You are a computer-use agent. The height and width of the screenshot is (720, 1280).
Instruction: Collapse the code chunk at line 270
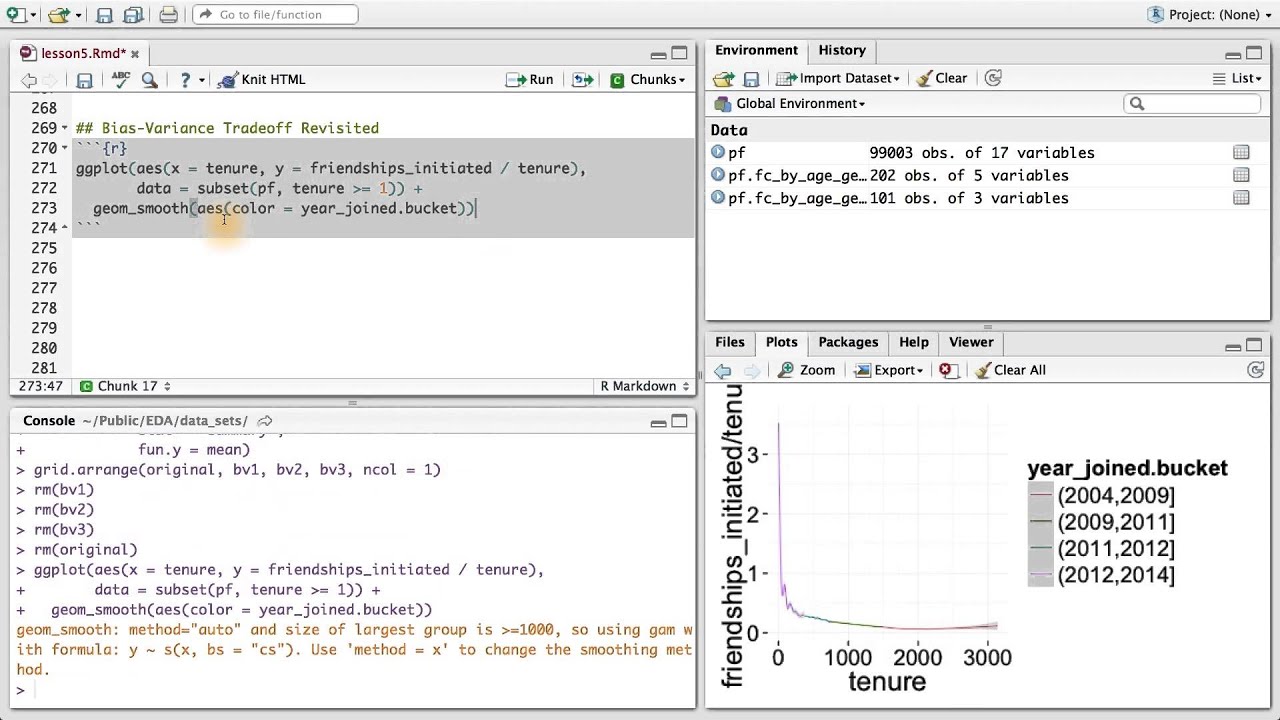(x=64, y=149)
